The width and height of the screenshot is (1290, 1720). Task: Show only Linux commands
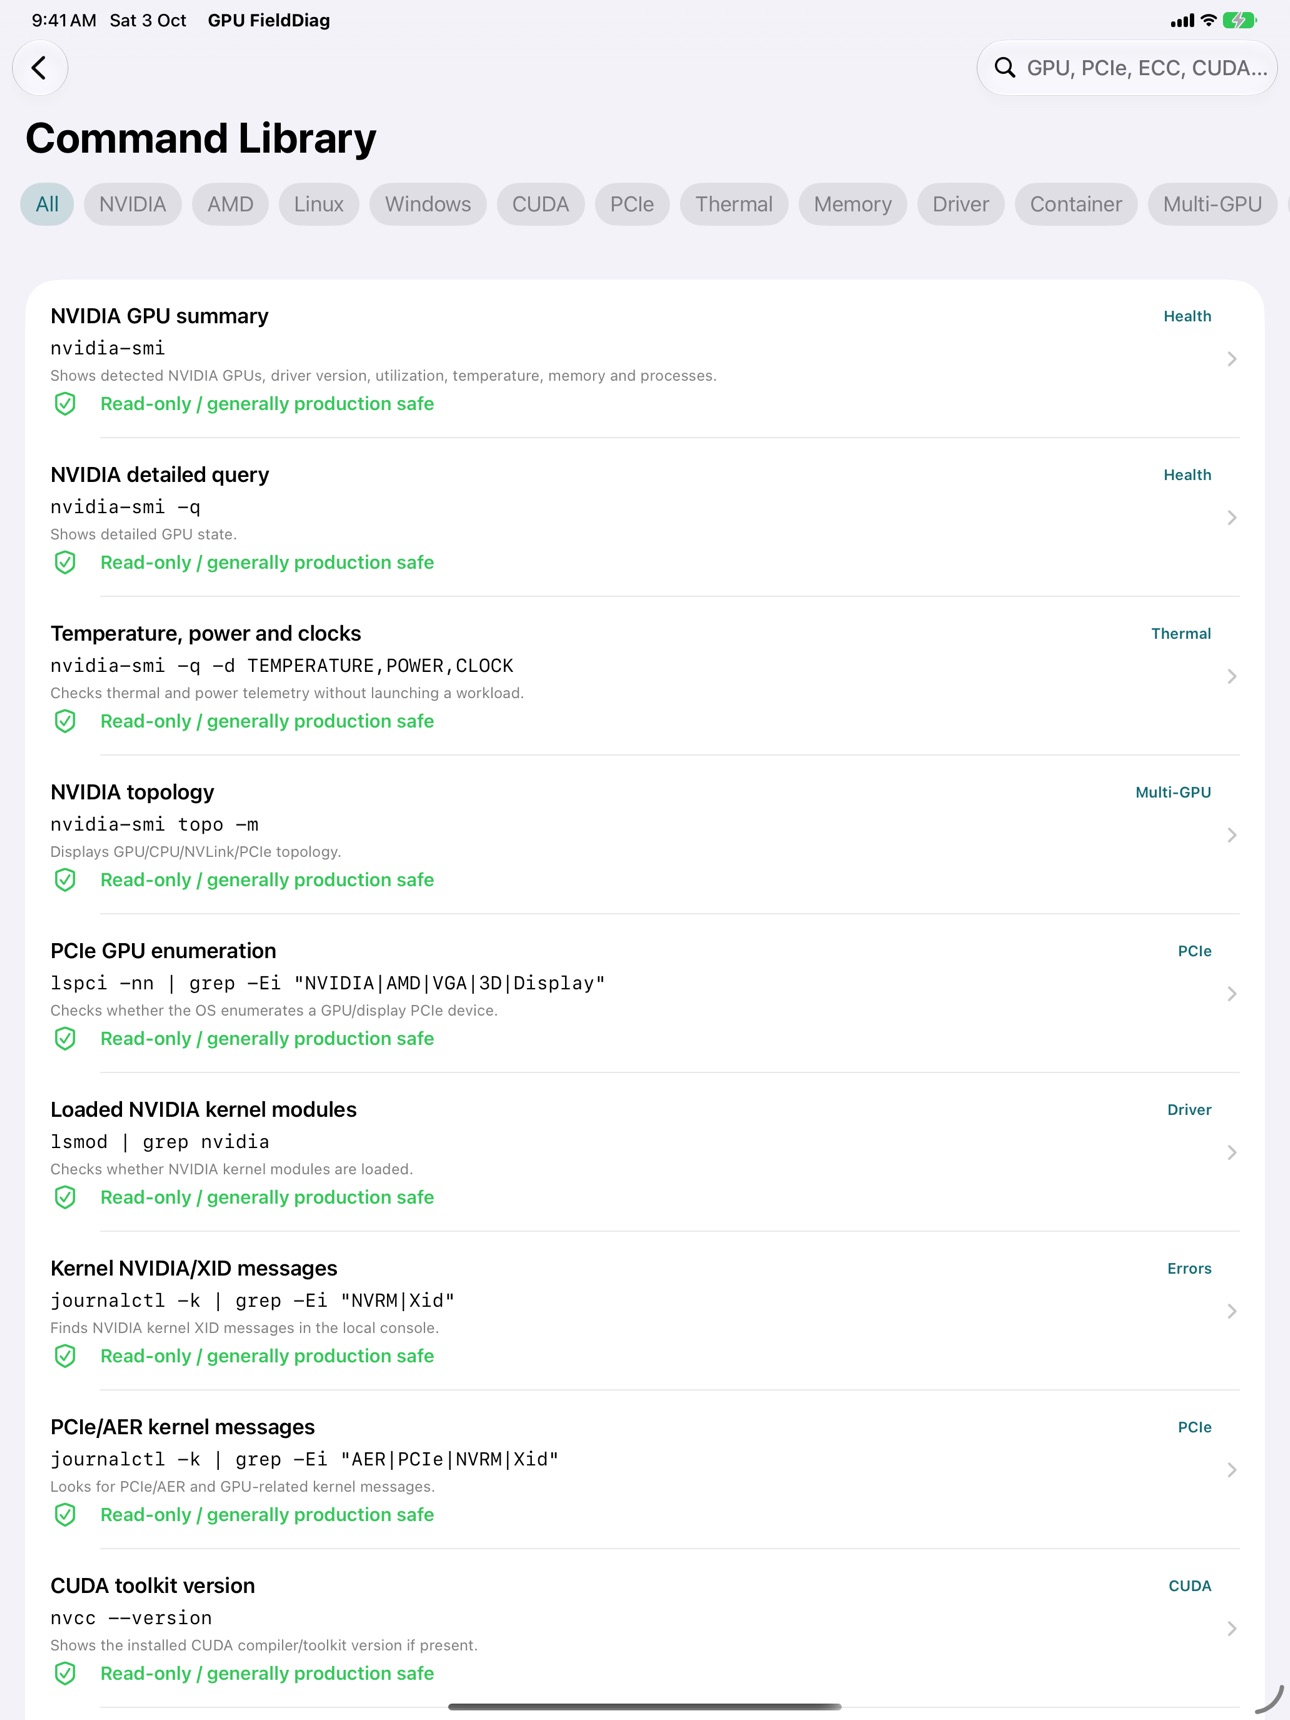click(x=319, y=204)
